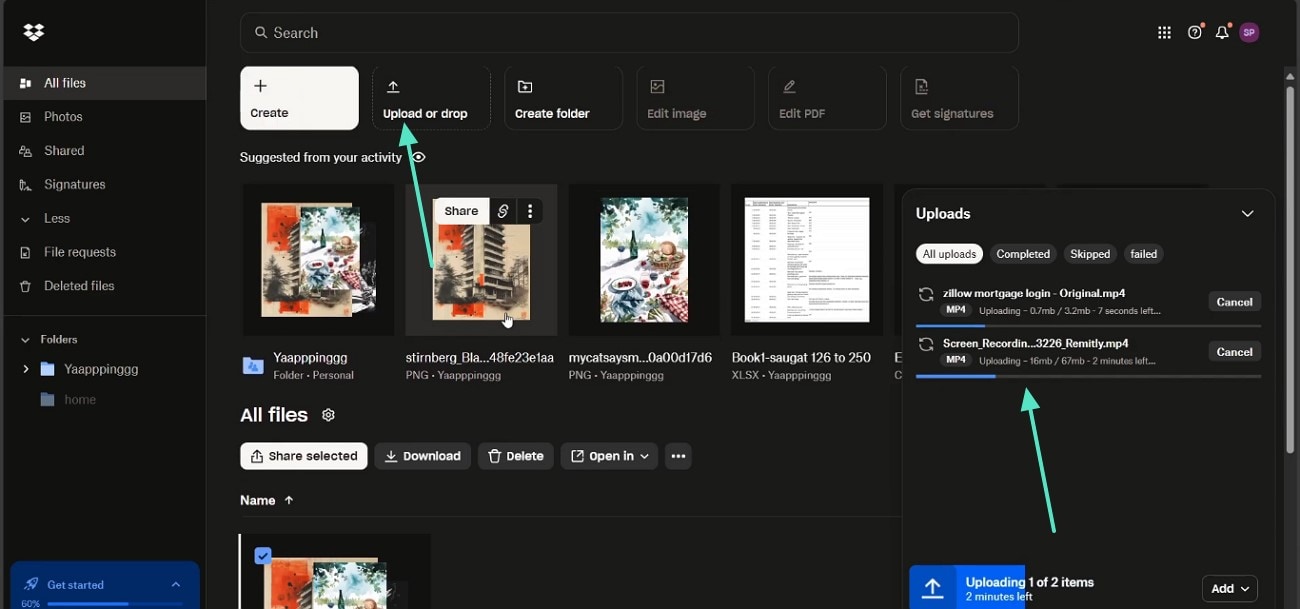Screen dimensions: 1300x609
Task: Open the SP account avatar
Action: coord(1248,33)
